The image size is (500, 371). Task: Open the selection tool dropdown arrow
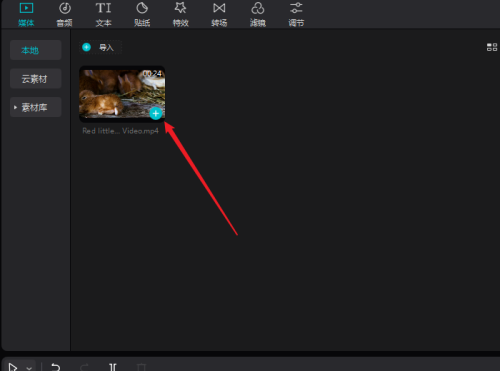pyautogui.click(x=29, y=368)
